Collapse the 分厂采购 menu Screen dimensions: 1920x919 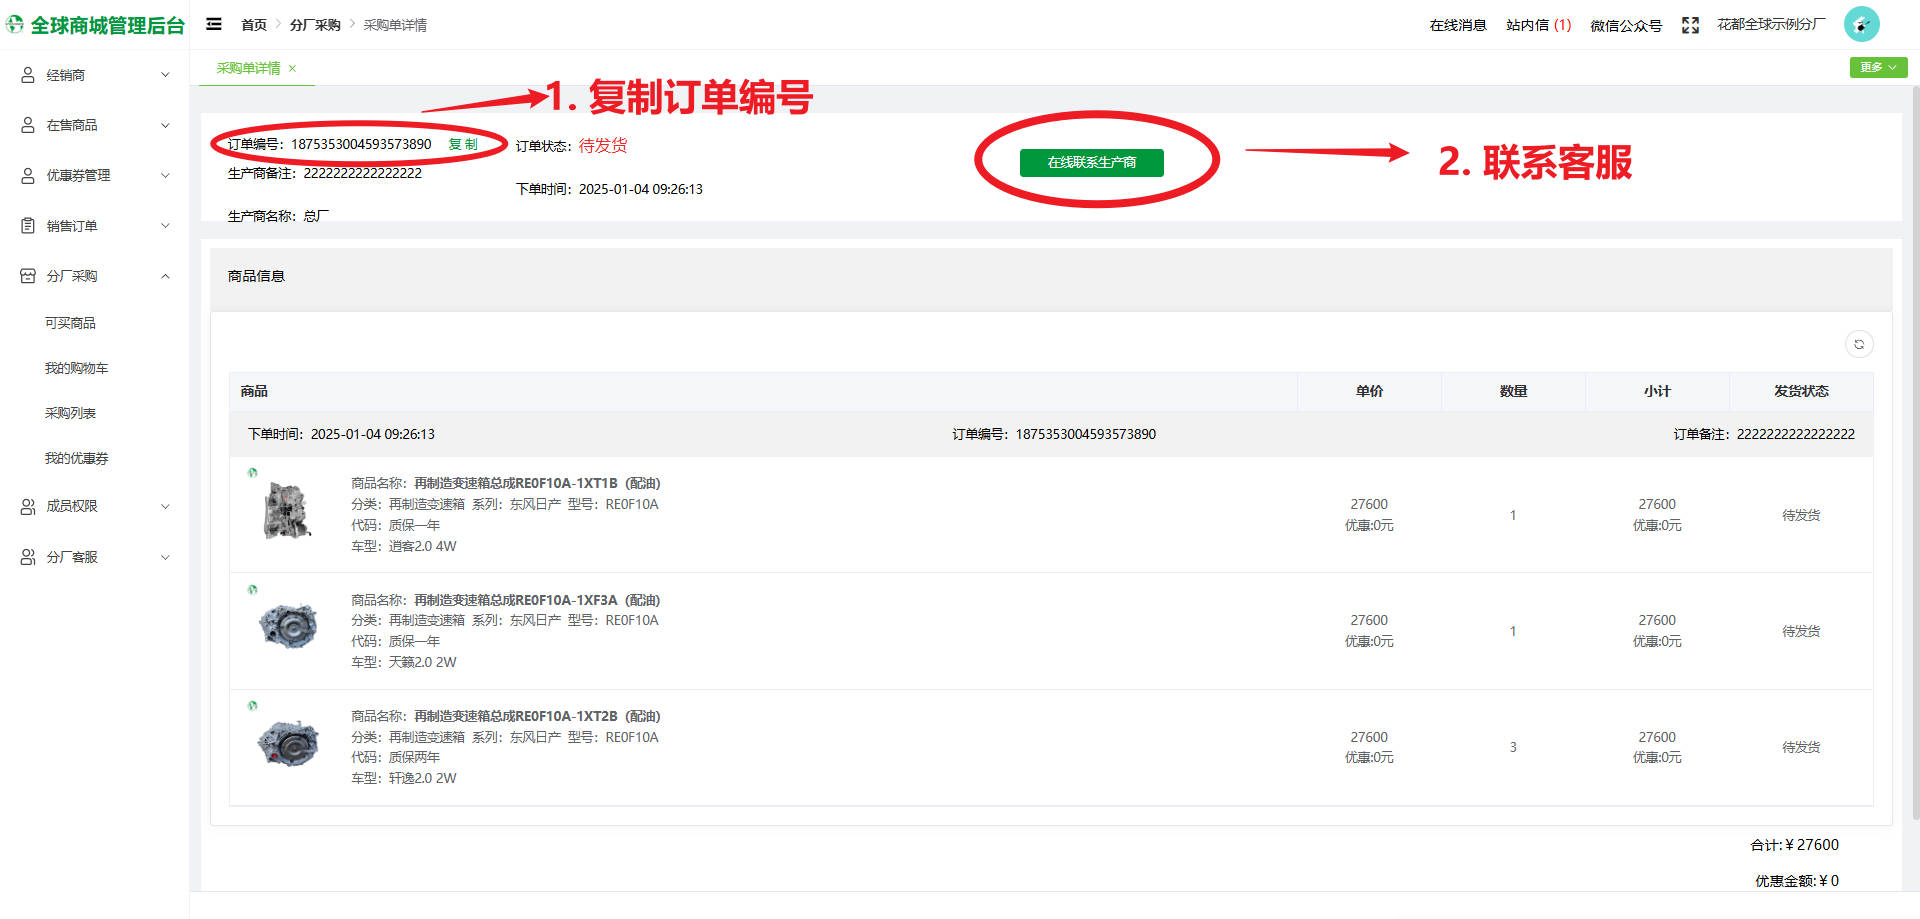(95, 276)
